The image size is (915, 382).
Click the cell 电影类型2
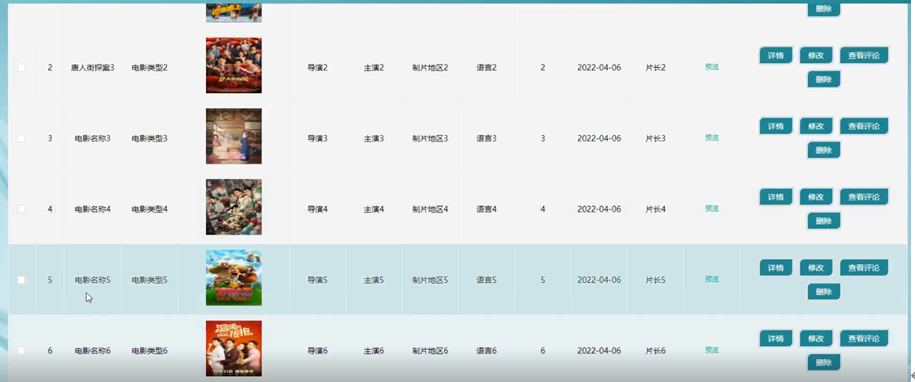pyautogui.click(x=149, y=68)
